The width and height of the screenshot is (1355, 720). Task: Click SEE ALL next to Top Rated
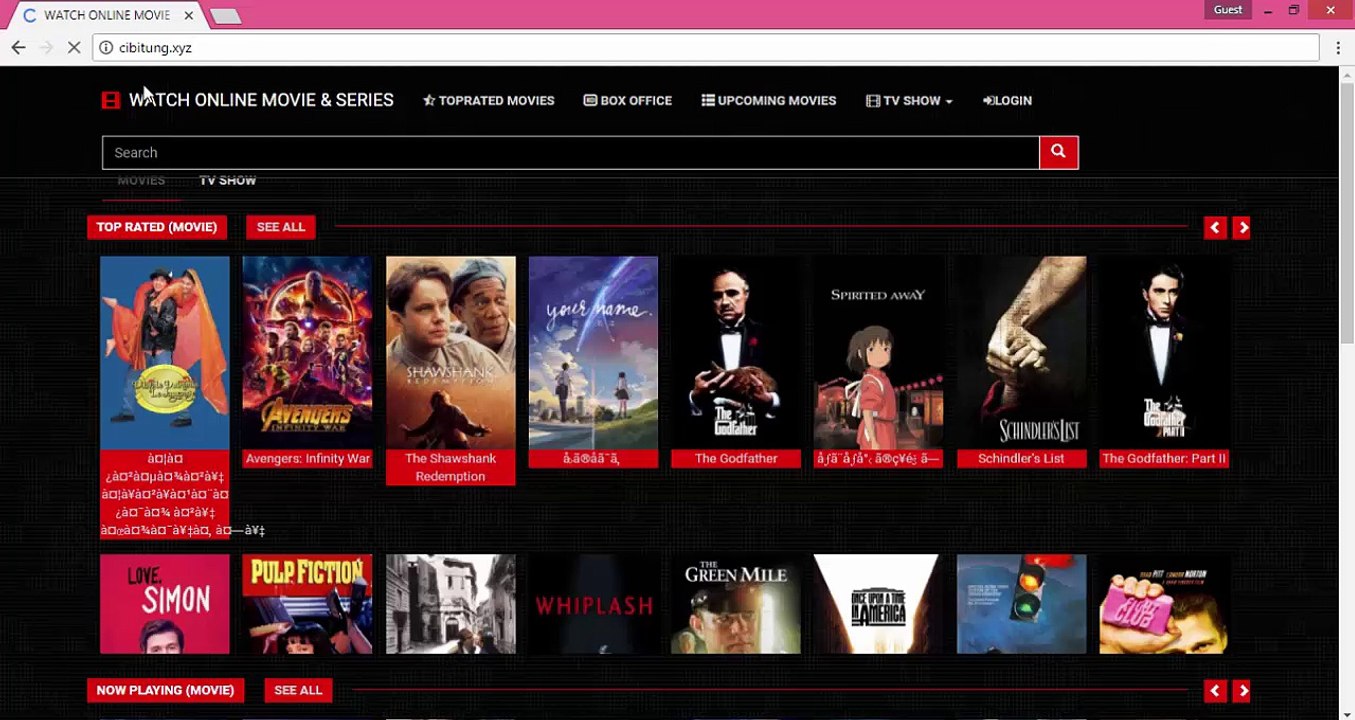coord(281,227)
